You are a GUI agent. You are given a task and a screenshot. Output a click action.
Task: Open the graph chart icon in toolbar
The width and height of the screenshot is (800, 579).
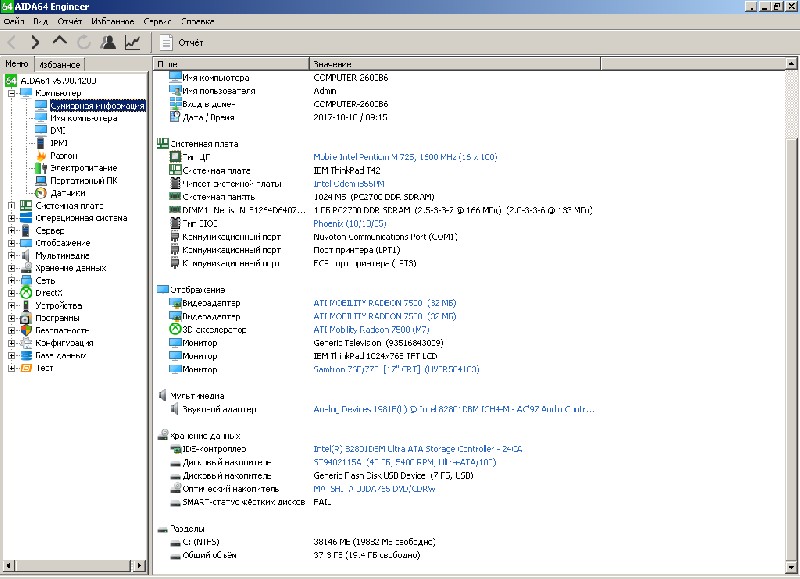point(132,42)
